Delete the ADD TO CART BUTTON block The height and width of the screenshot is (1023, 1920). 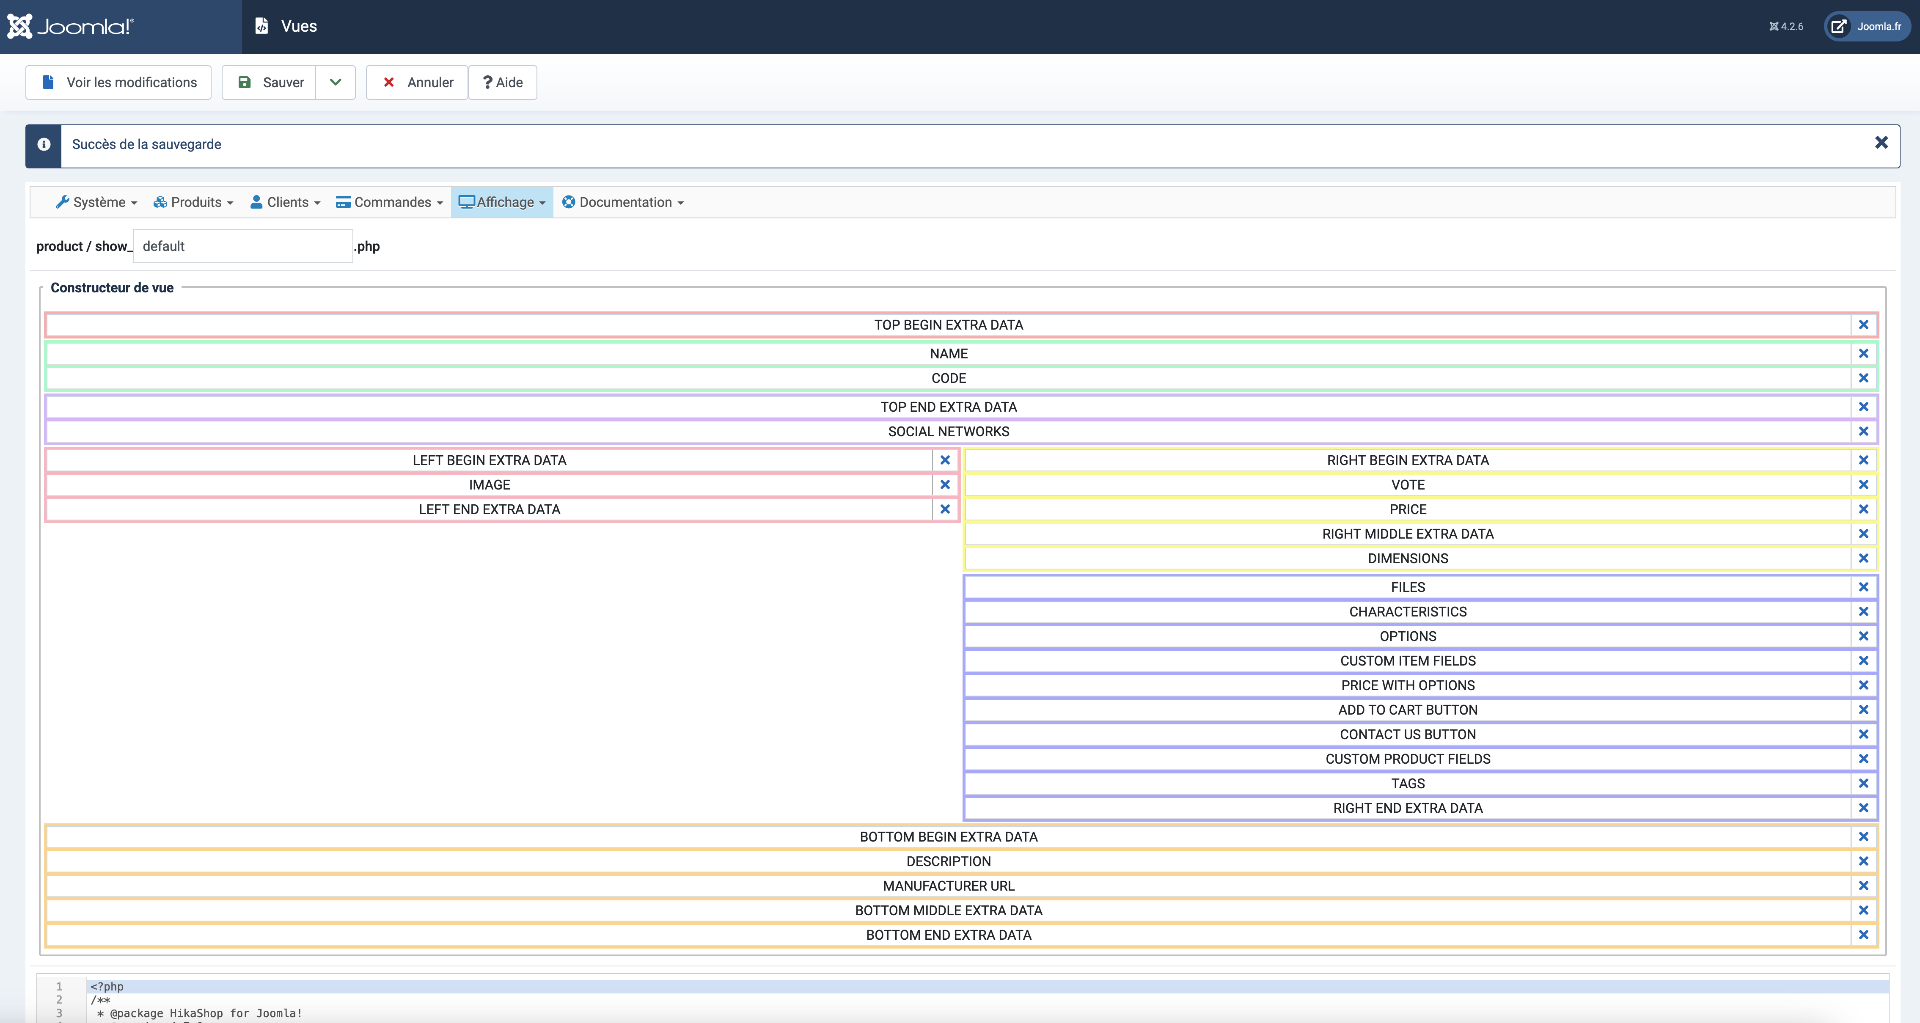click(1863, 710)
